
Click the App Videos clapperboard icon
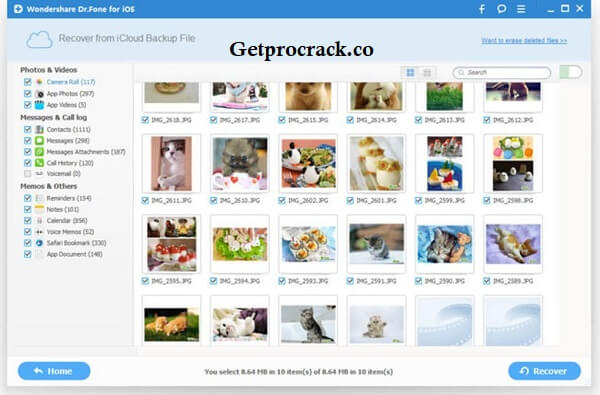[39, 105]
